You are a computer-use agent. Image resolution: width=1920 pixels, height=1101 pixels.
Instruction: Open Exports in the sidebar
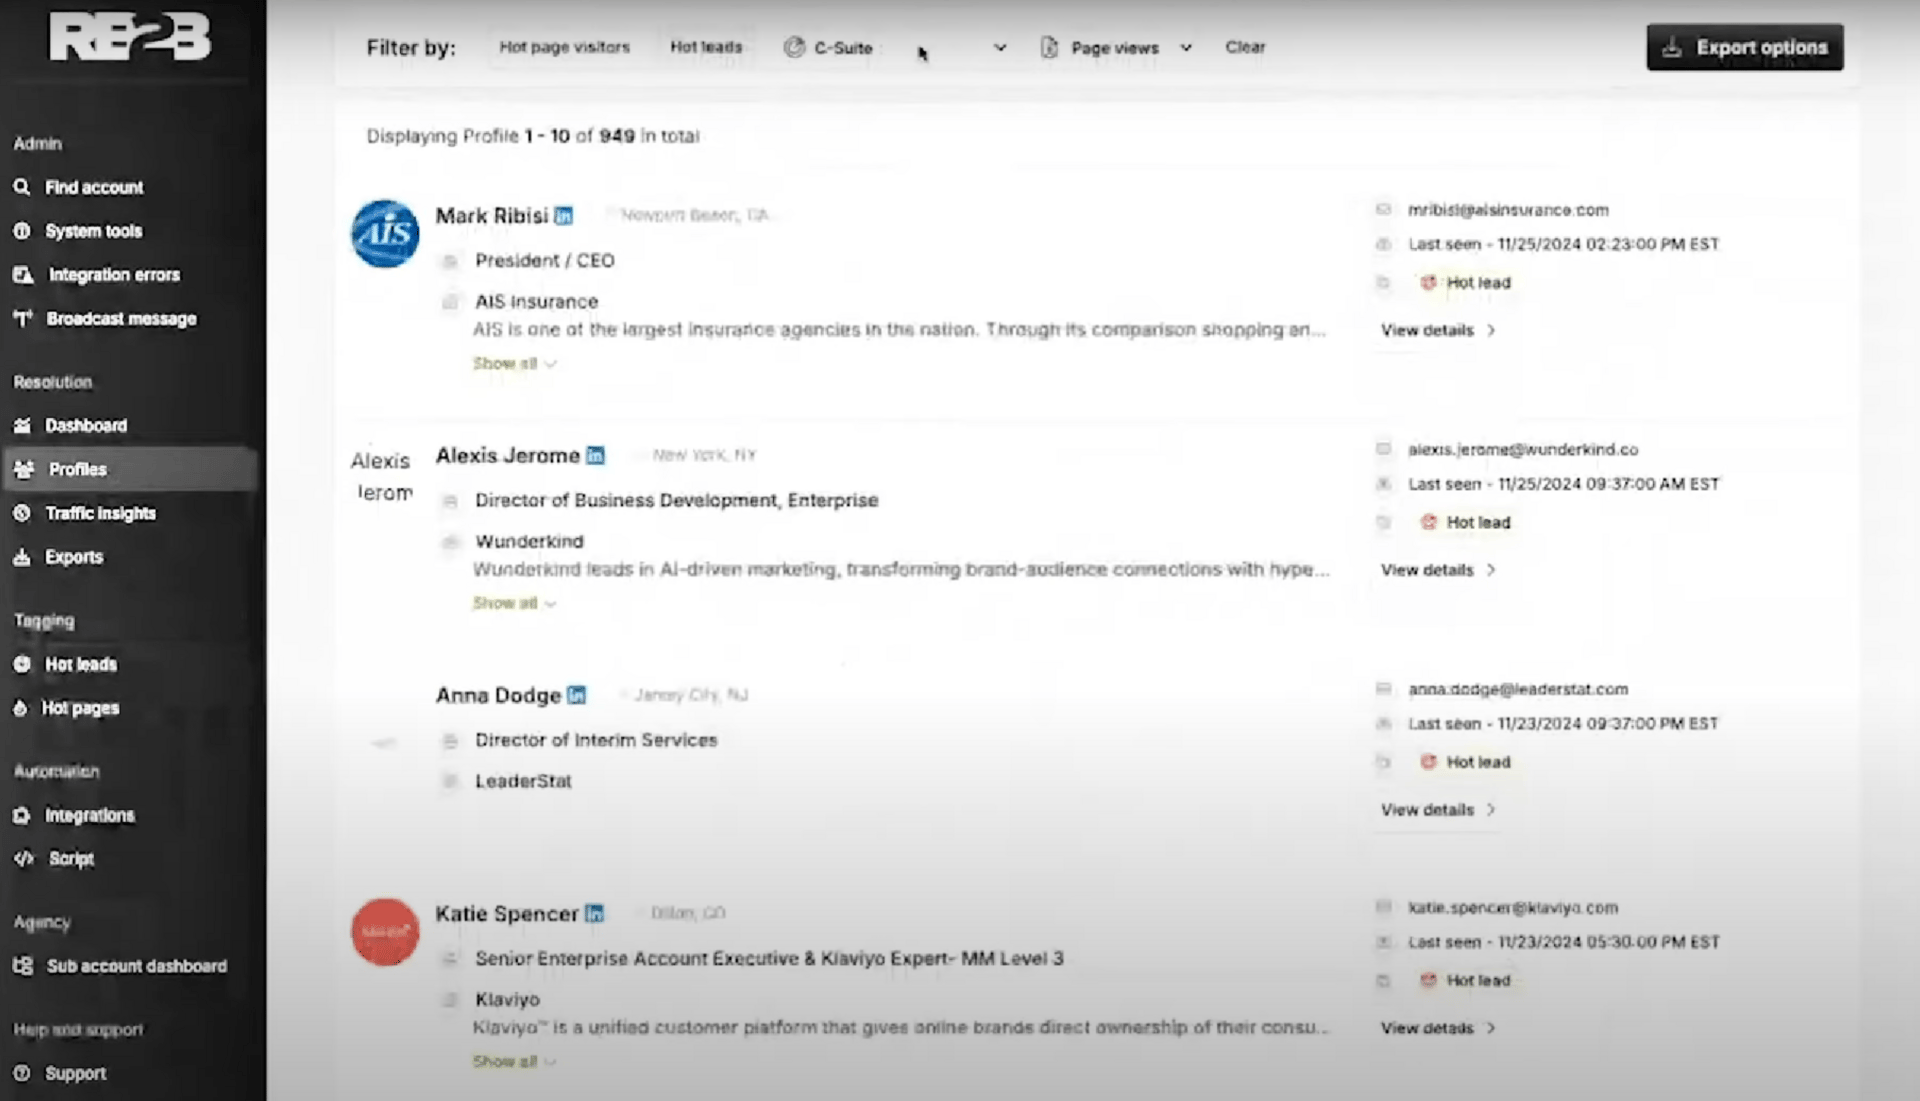pos(73,557)
